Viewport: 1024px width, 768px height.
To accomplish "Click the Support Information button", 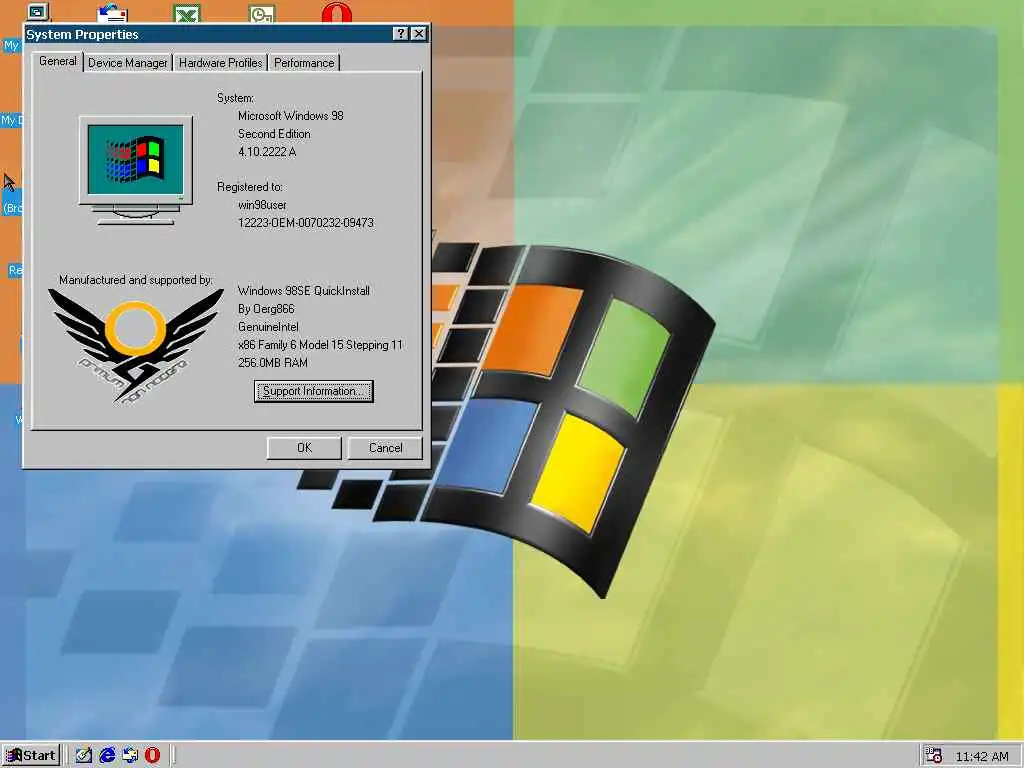I will pos(313,391).
